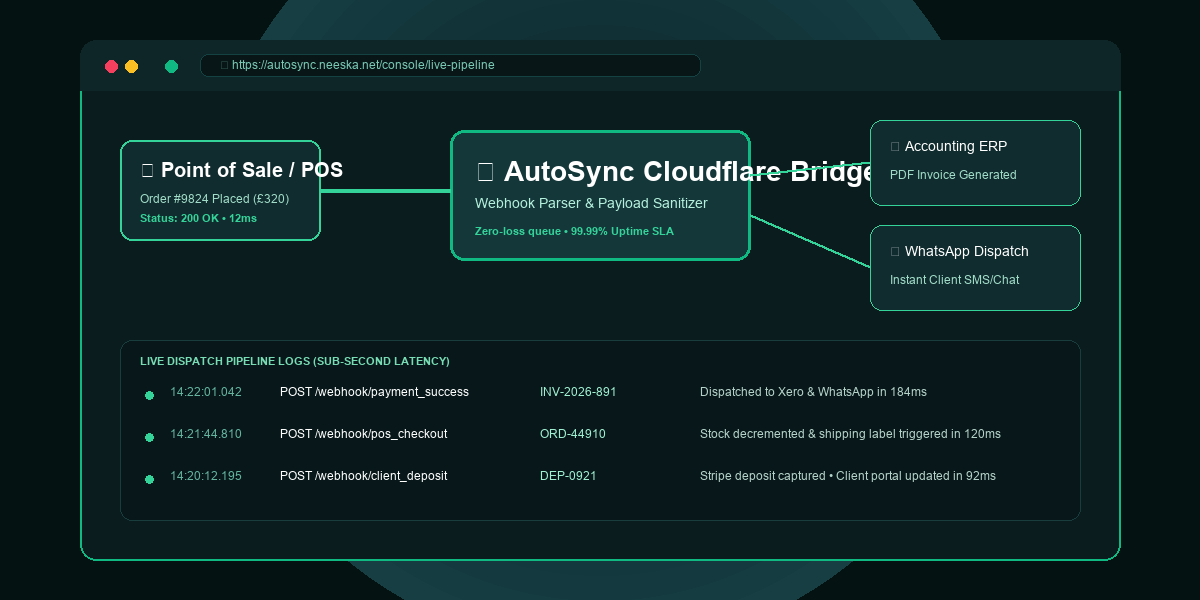Click the Point of Sale icon glyph
This screenshot has height=600, width=1200.
[x=147, y=171]
